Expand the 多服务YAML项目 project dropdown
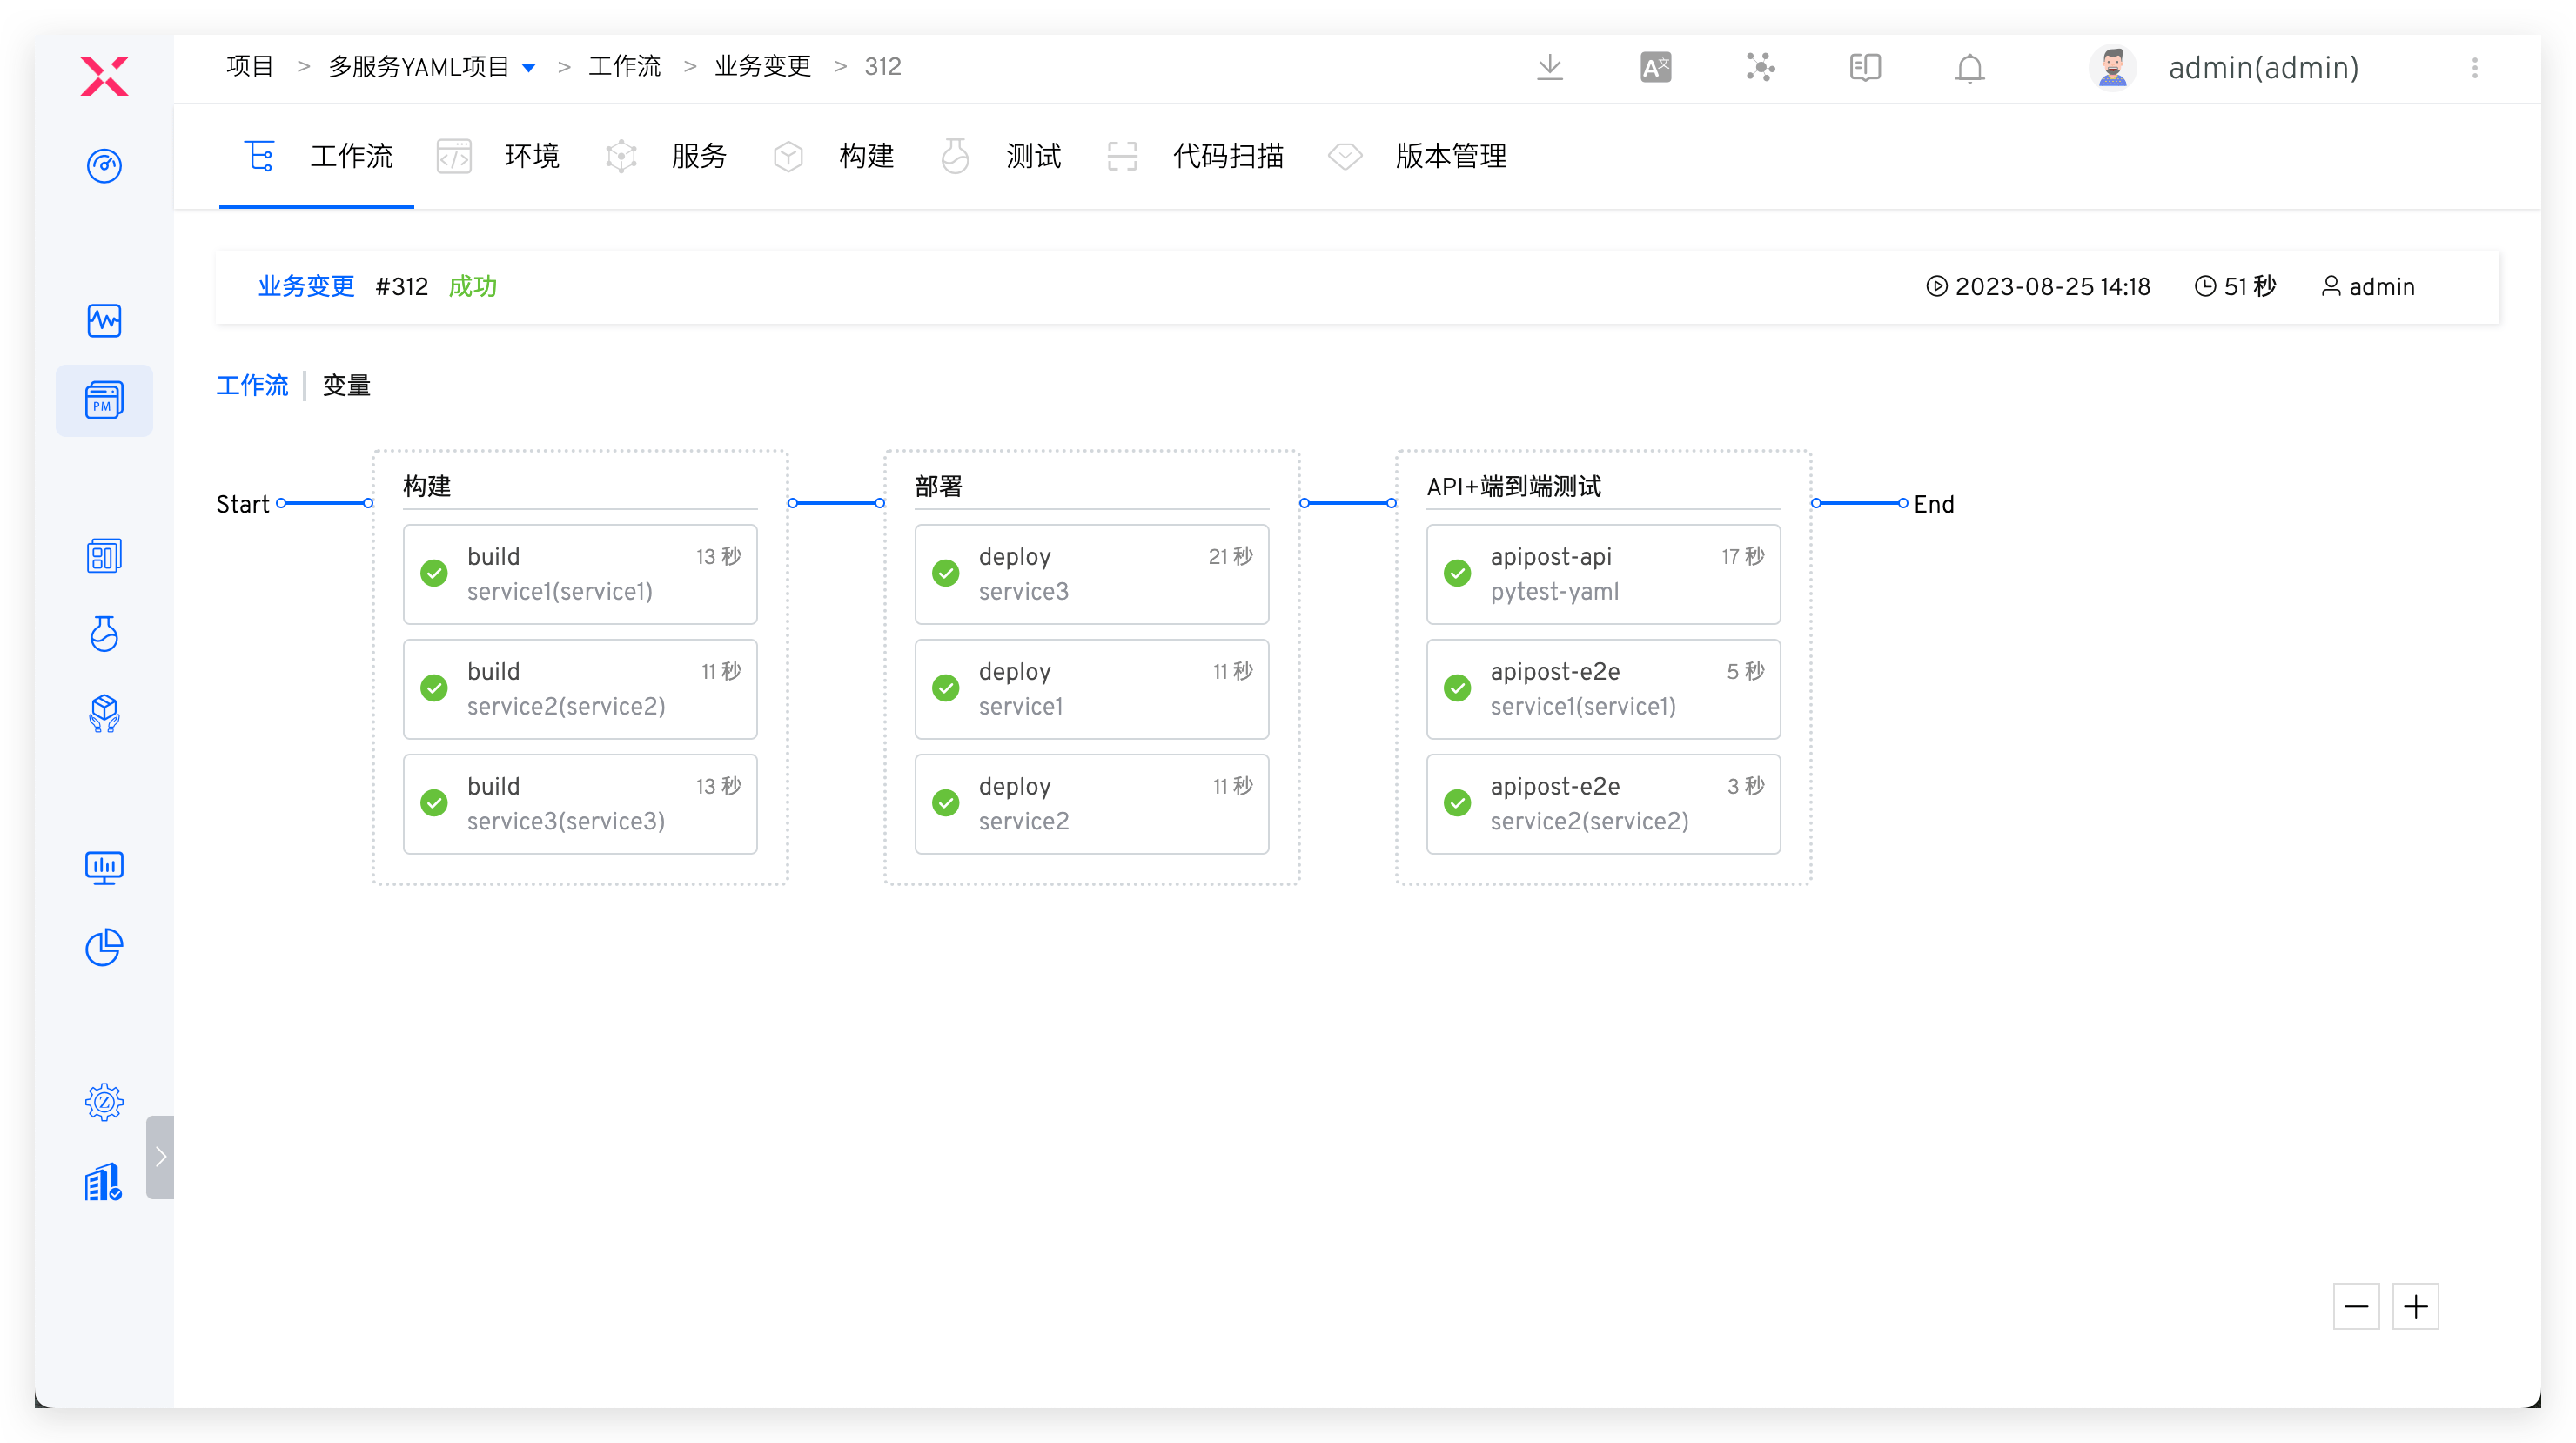This screenshot has width=2576, height=1443. [x=529, y=67]
